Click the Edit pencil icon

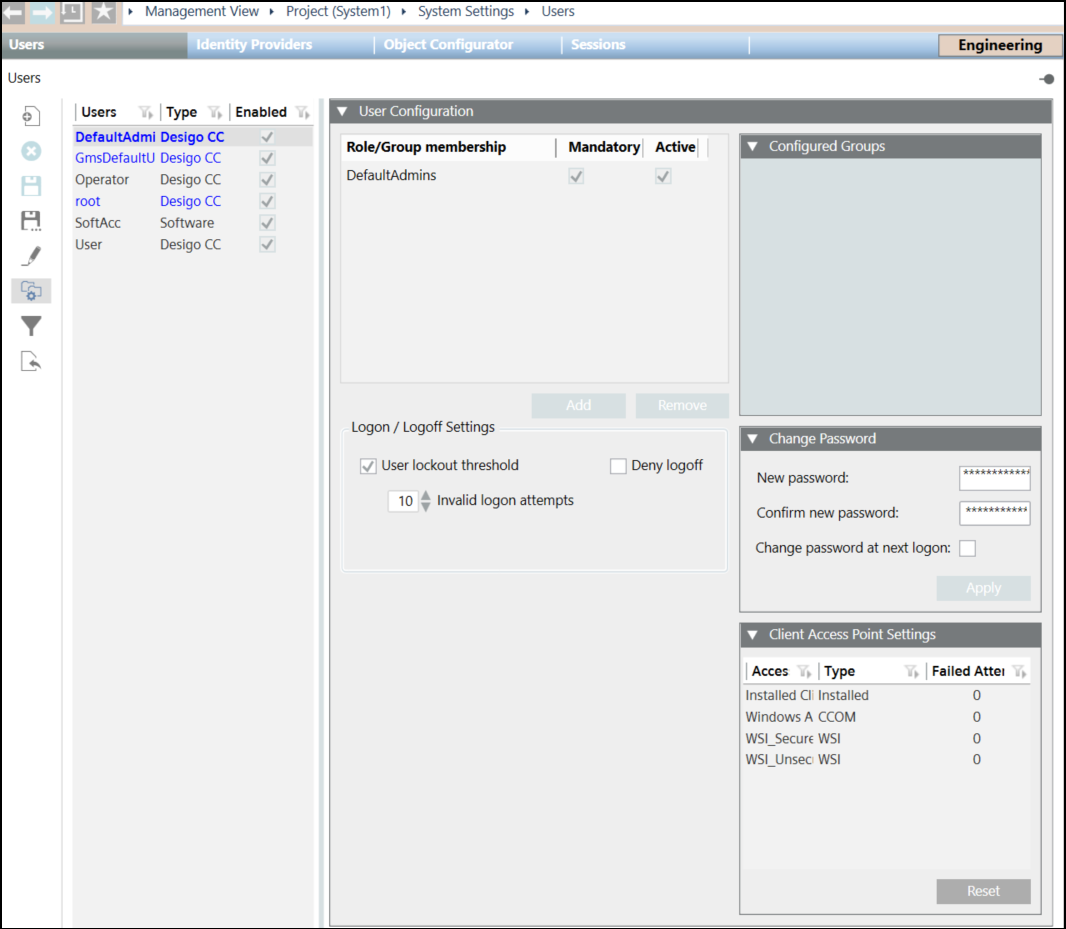click(31, 256)
